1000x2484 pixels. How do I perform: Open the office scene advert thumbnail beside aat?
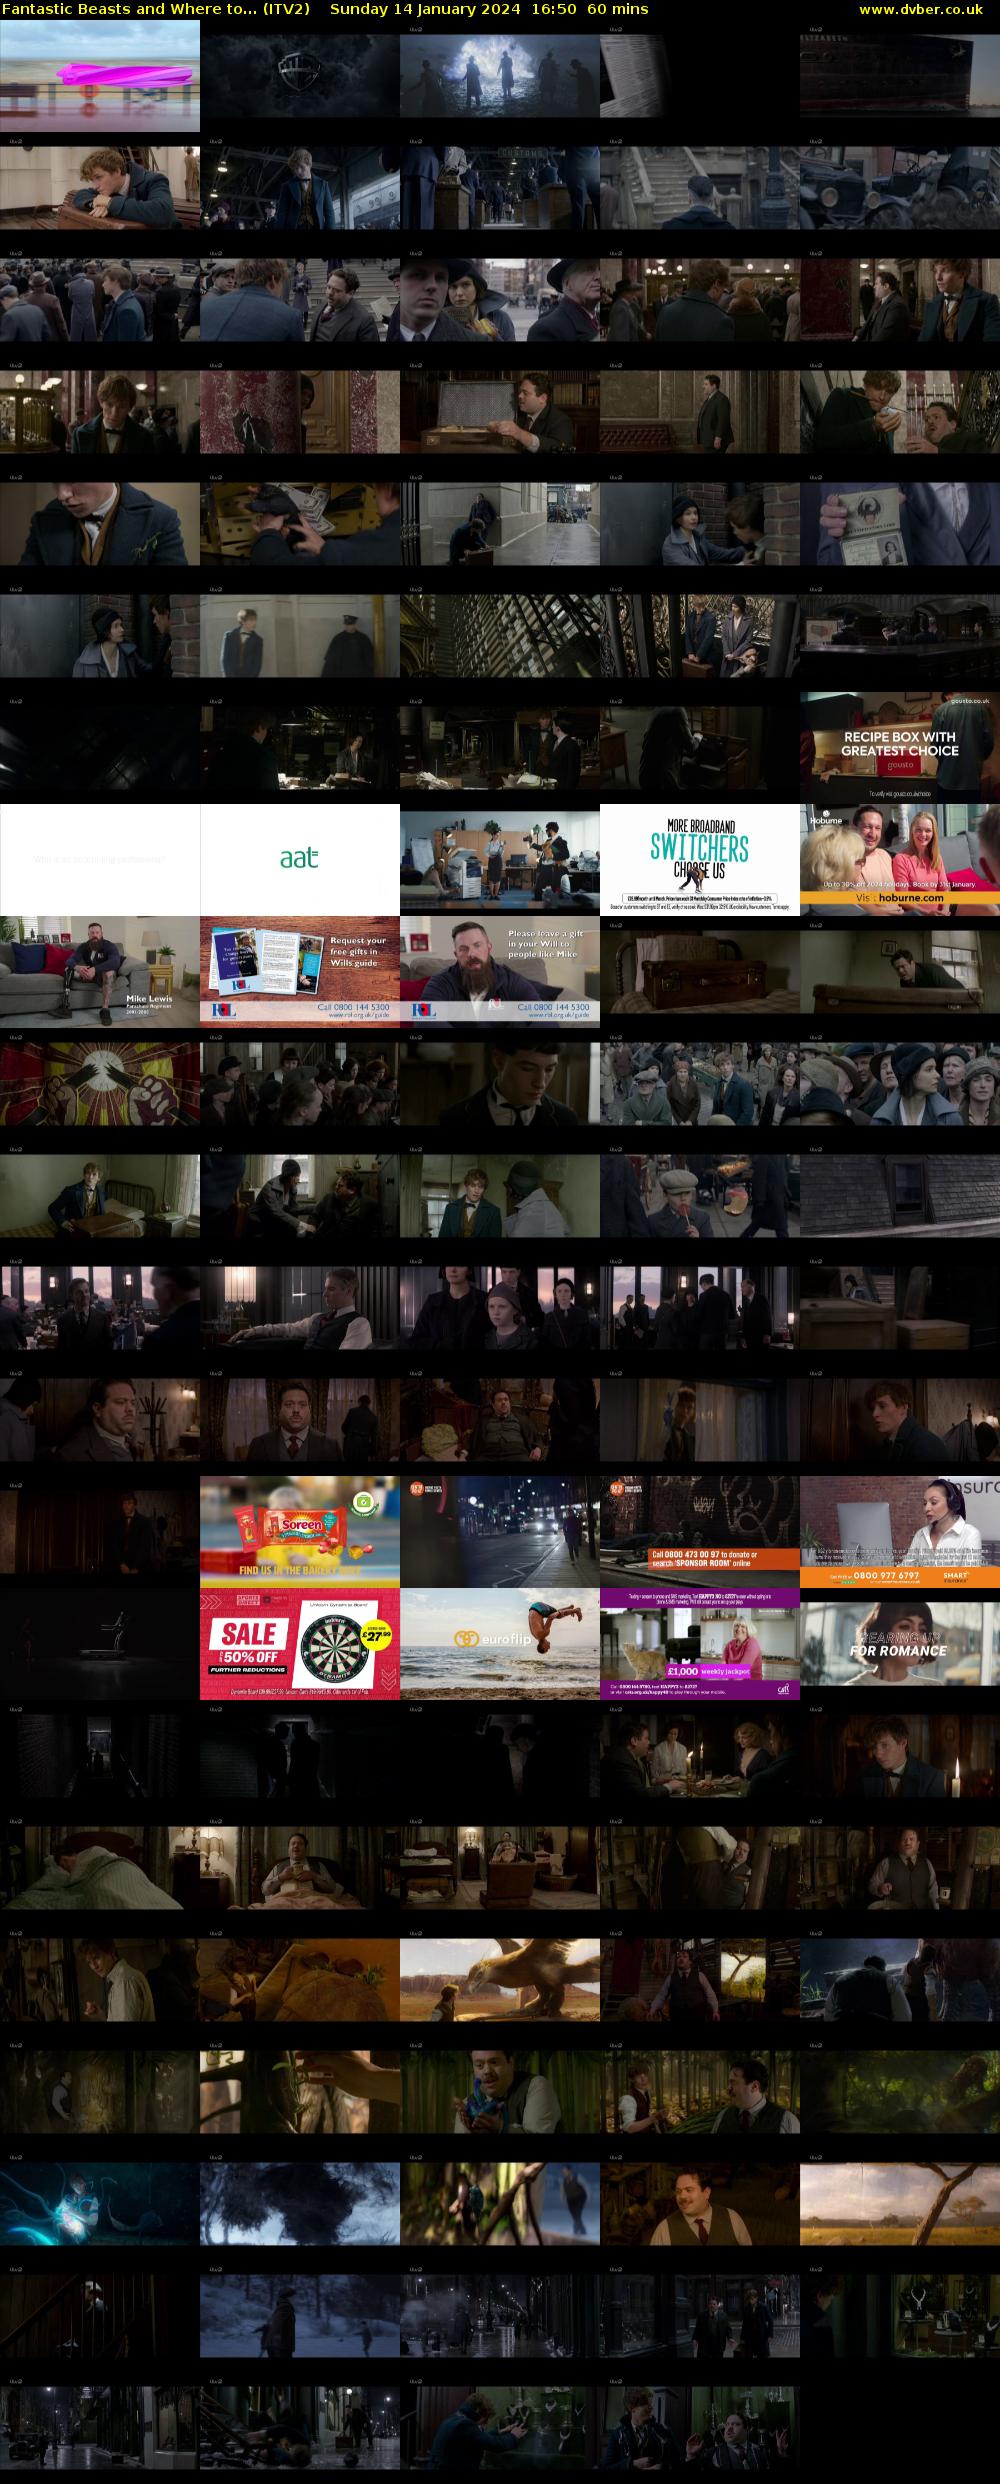click(500, 860)
